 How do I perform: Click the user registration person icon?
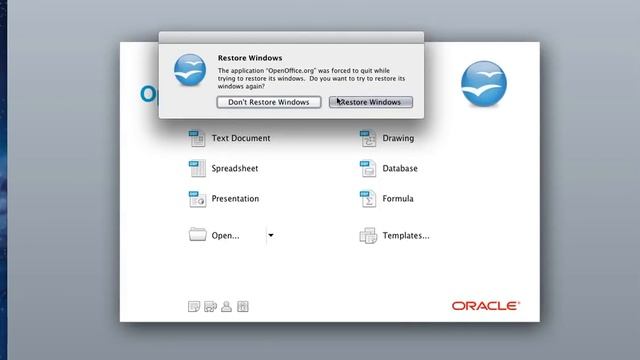[226, 307]
